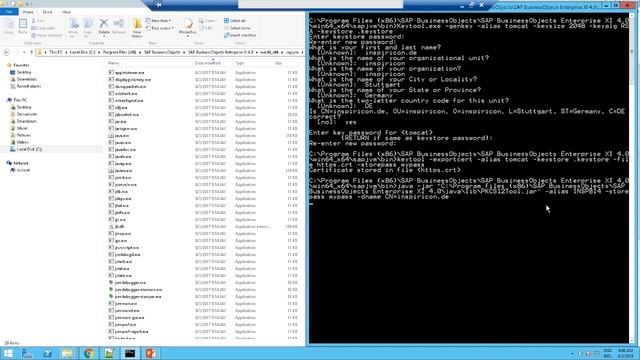Go up one folder level with Up arrow
Image resolution: width=640 pixels, height=360 pixels.
click(31, 52)
